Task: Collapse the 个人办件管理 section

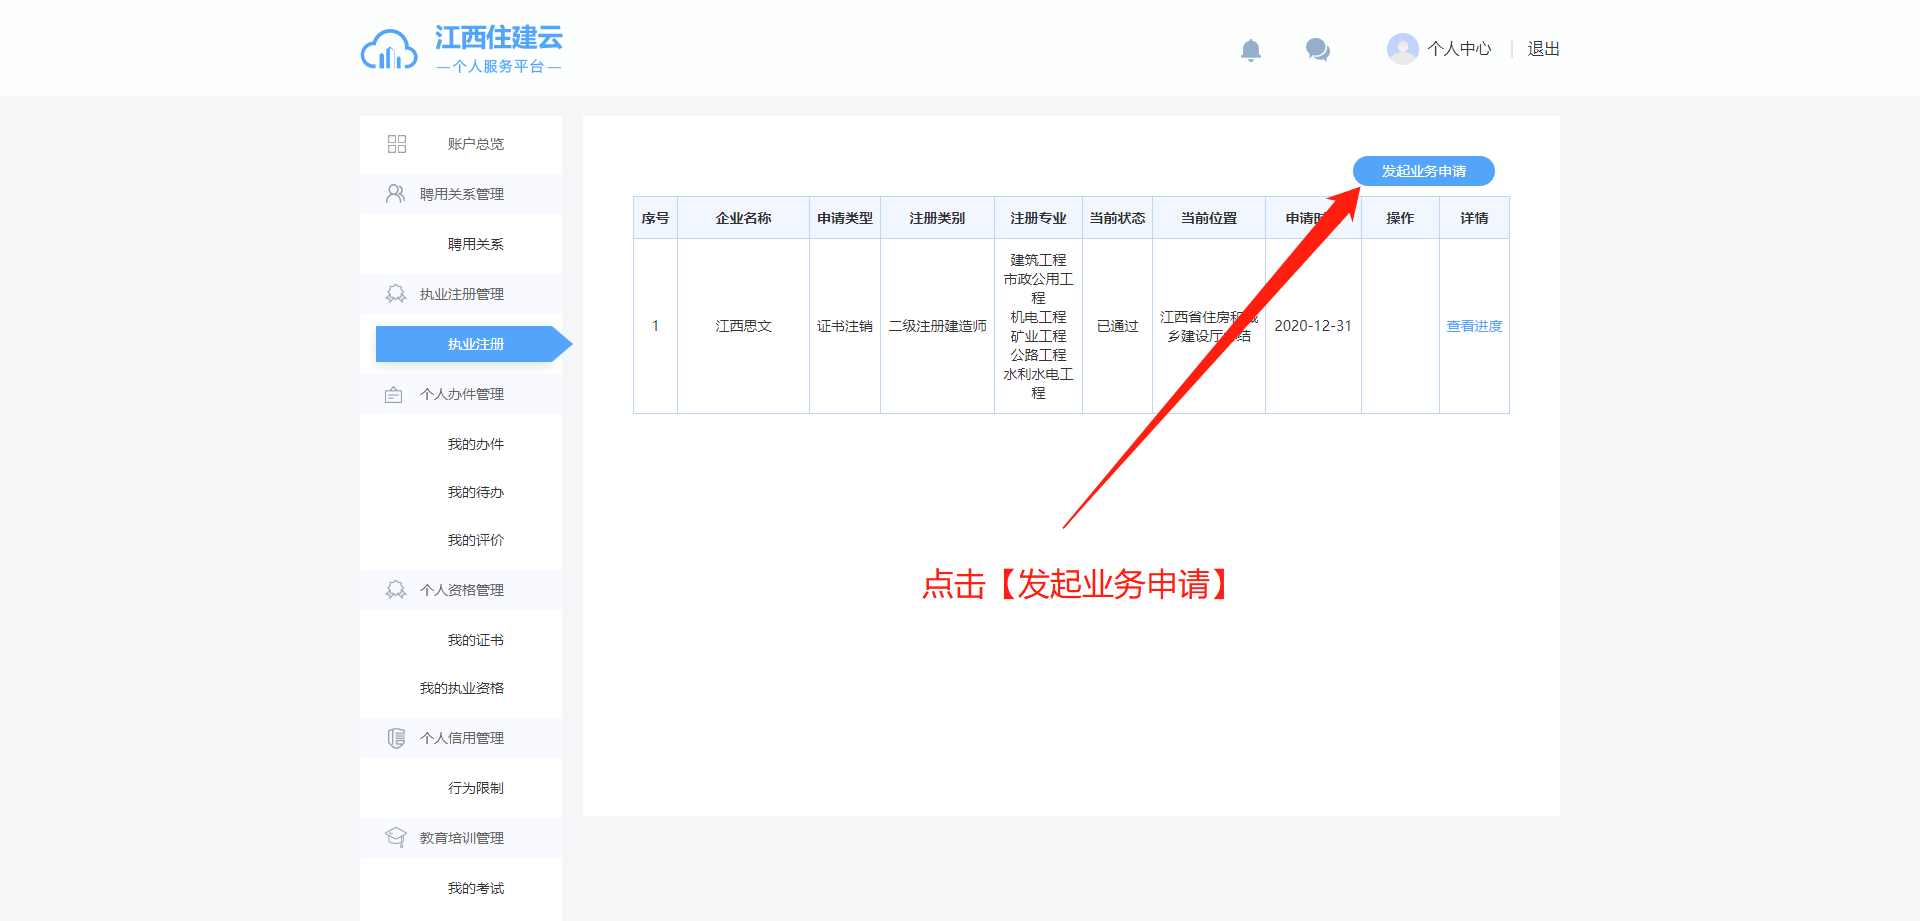Action: point(461,394)
